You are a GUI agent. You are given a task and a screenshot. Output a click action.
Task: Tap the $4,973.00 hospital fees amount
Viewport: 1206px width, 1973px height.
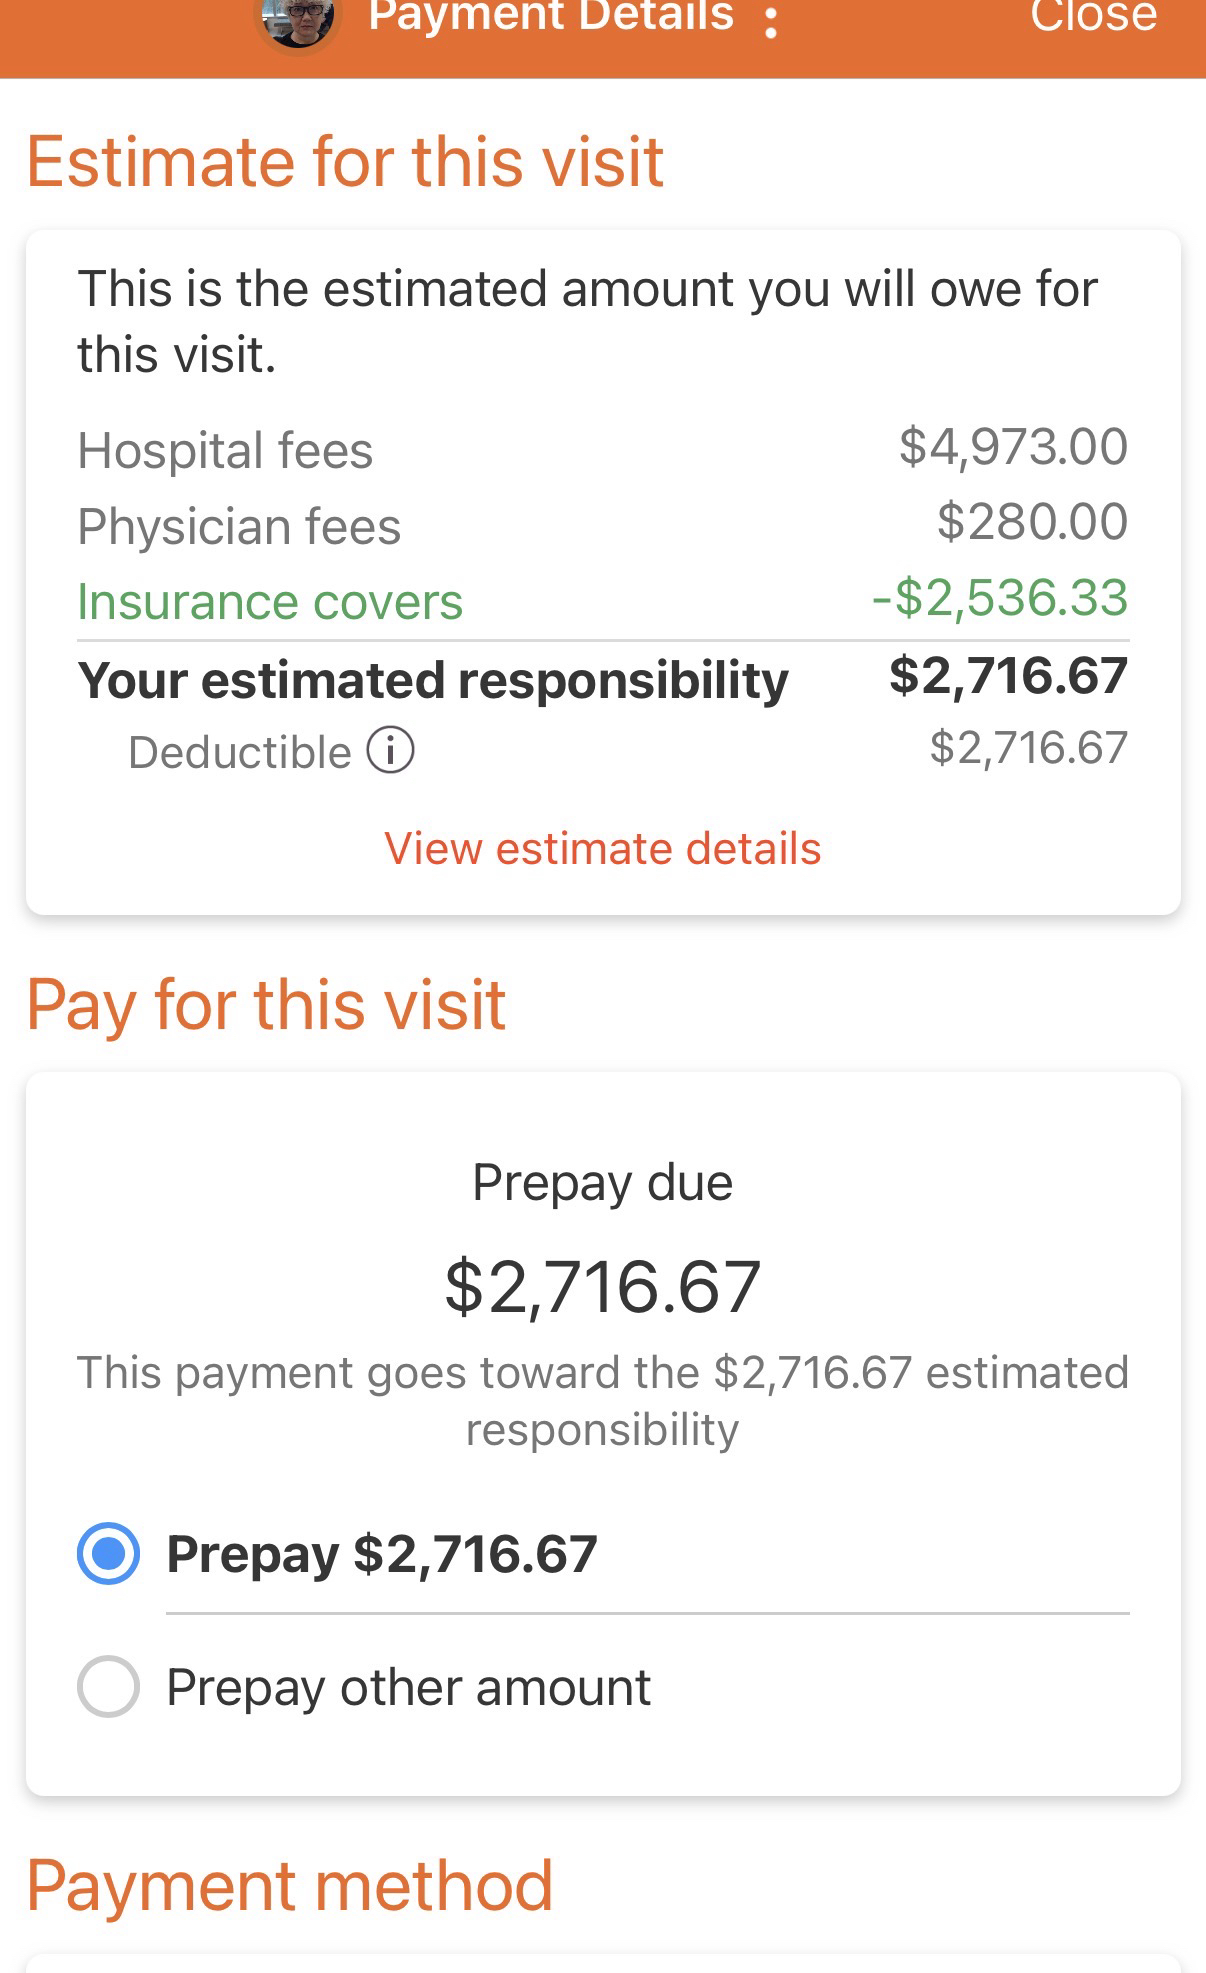[x=1013, y=447]
